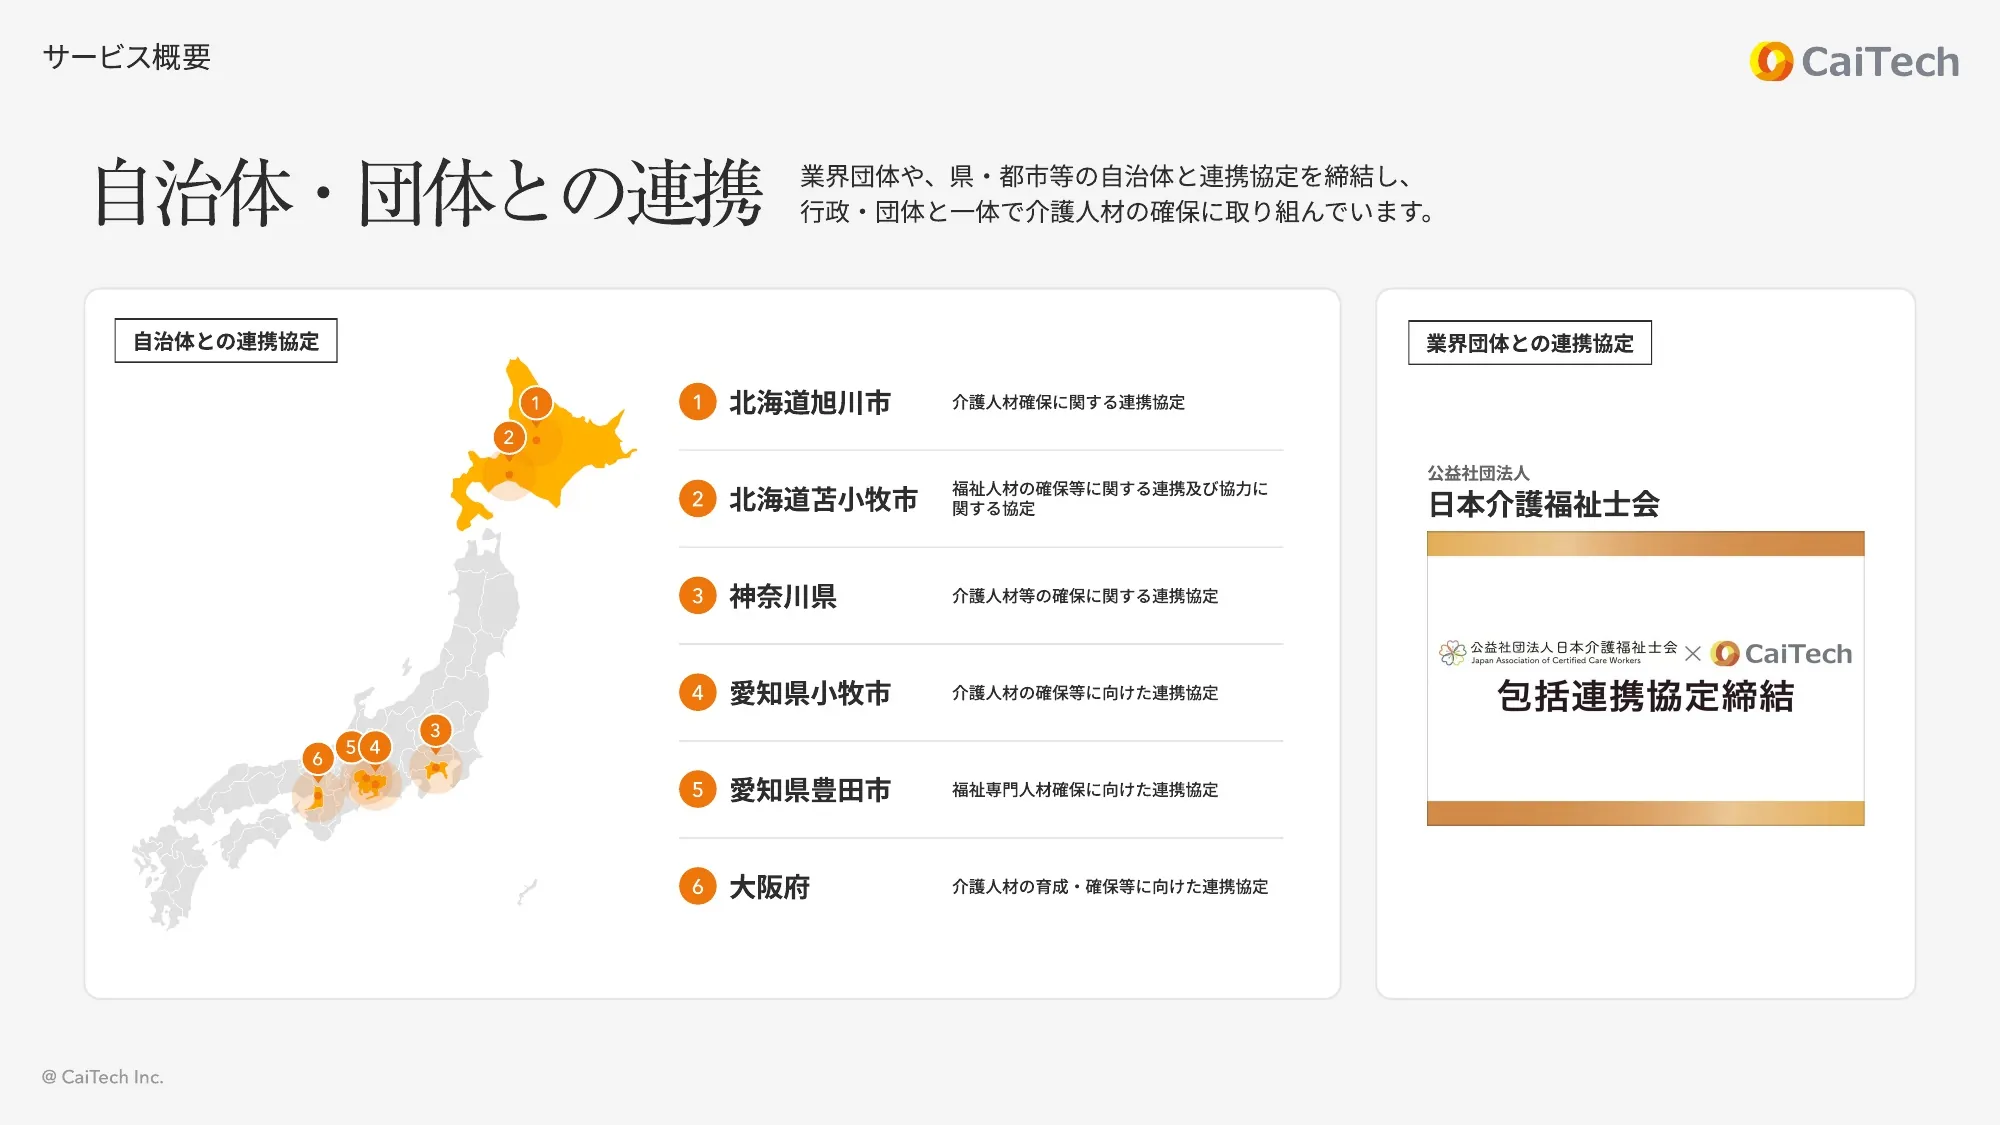Click 介護人材等の確保に関する連携協定 description
This screenshot has width=2000, height=1125.
point(1085,596)
